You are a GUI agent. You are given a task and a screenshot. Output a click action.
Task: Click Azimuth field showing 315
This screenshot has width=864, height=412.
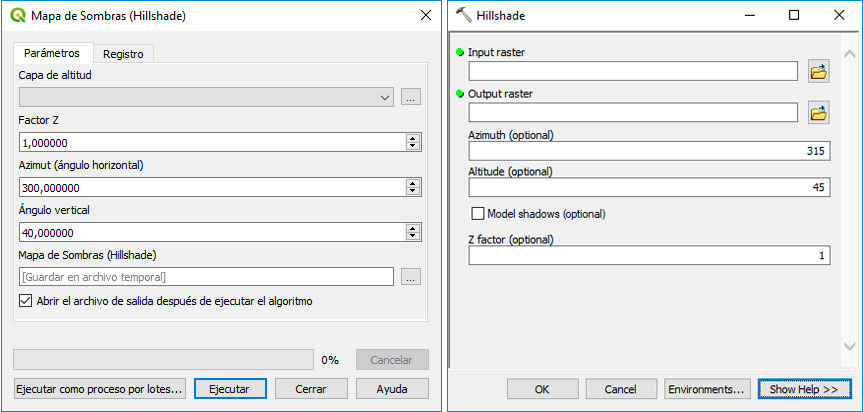click(x=650, y=151)
